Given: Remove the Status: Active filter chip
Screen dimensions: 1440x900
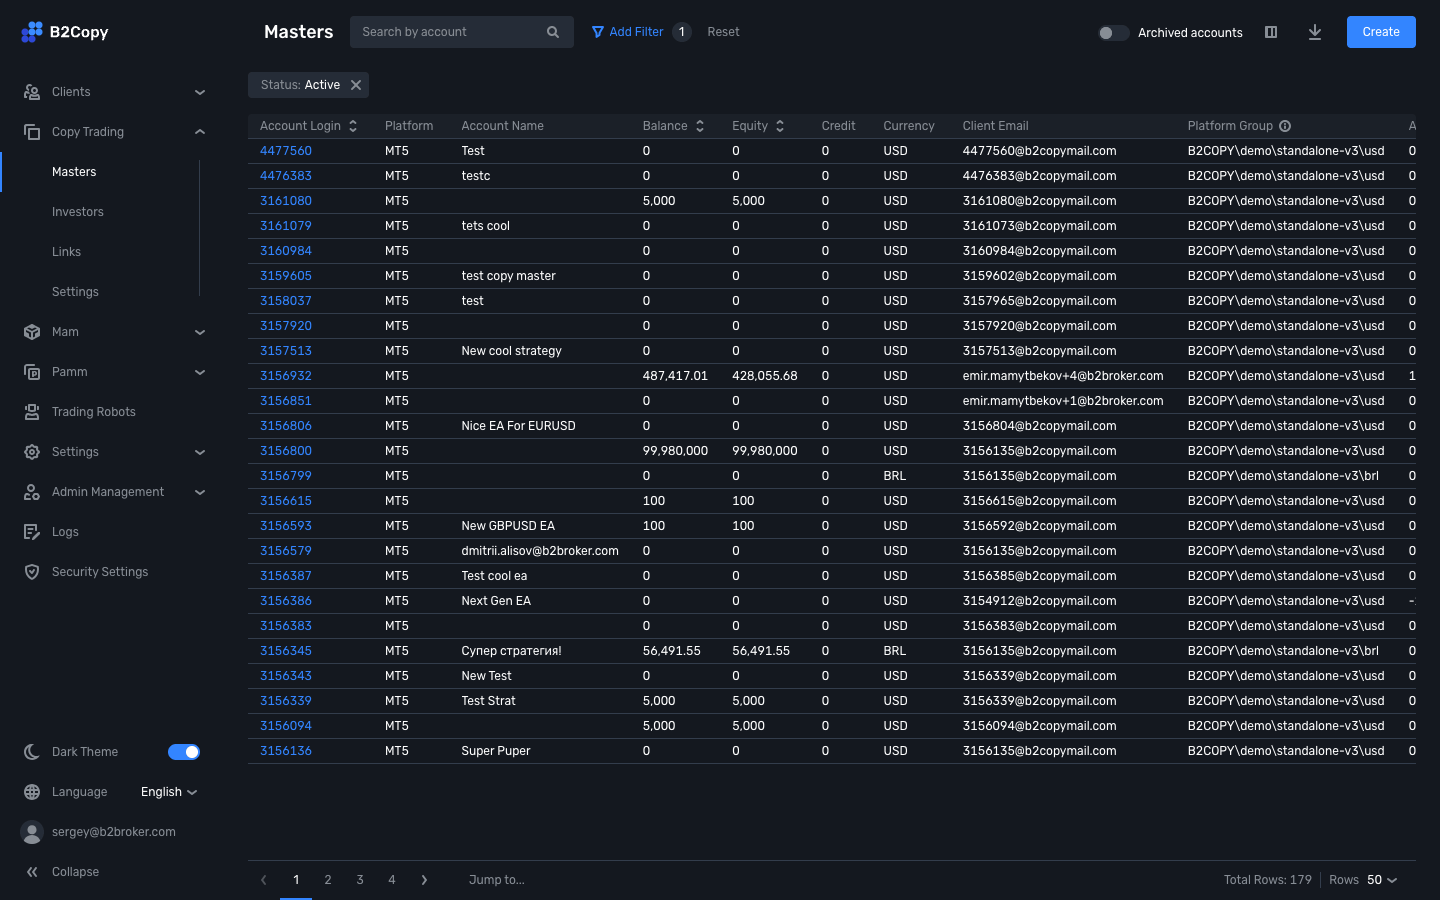Looking at the screenshot, I should point(356,85).
